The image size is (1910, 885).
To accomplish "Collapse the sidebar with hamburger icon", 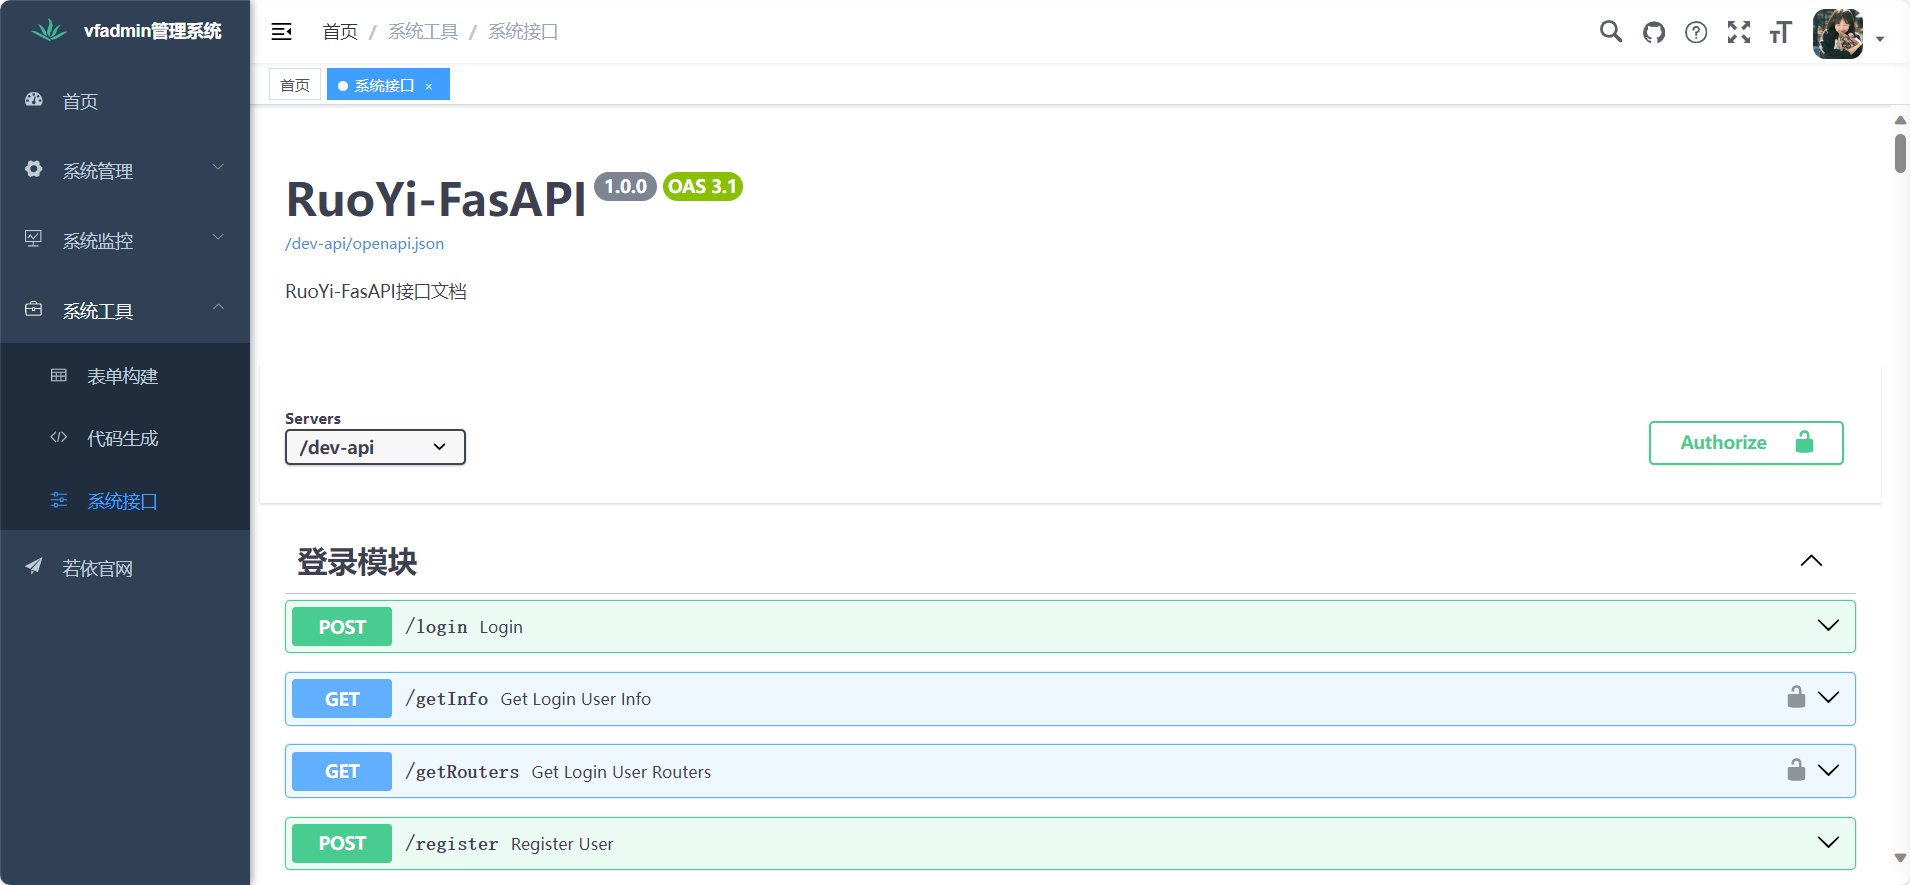I will click(x=282, y=32).
